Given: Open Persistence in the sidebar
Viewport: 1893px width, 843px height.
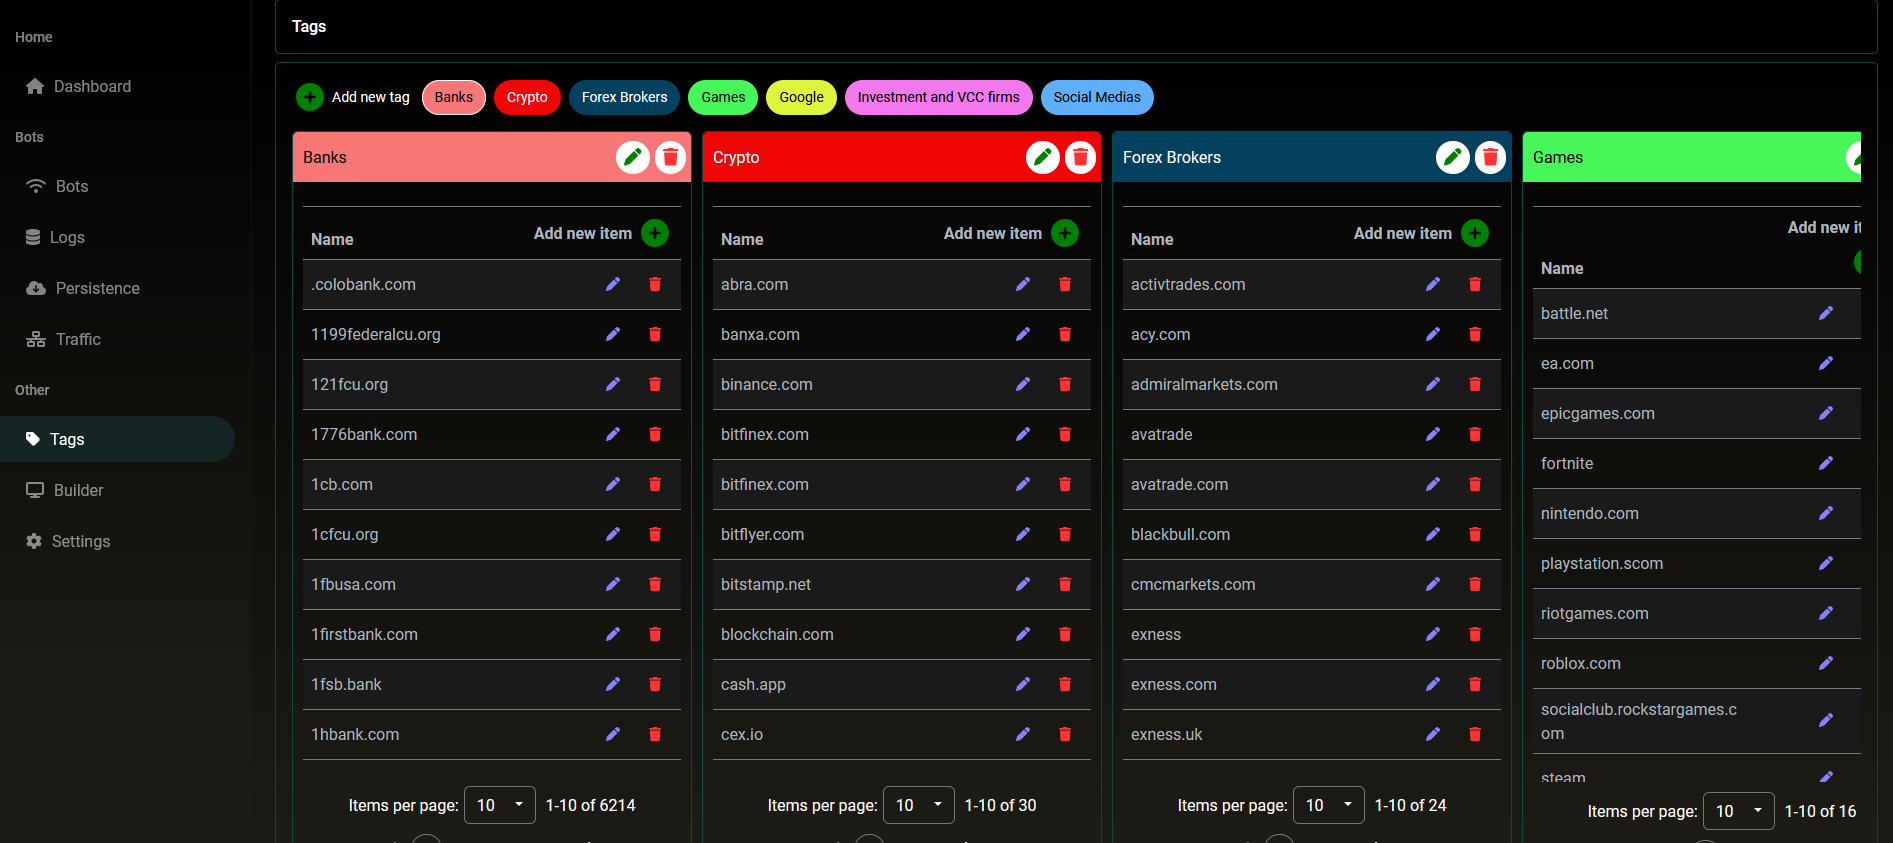Looking at the screenshot, I should coord(118,288).
